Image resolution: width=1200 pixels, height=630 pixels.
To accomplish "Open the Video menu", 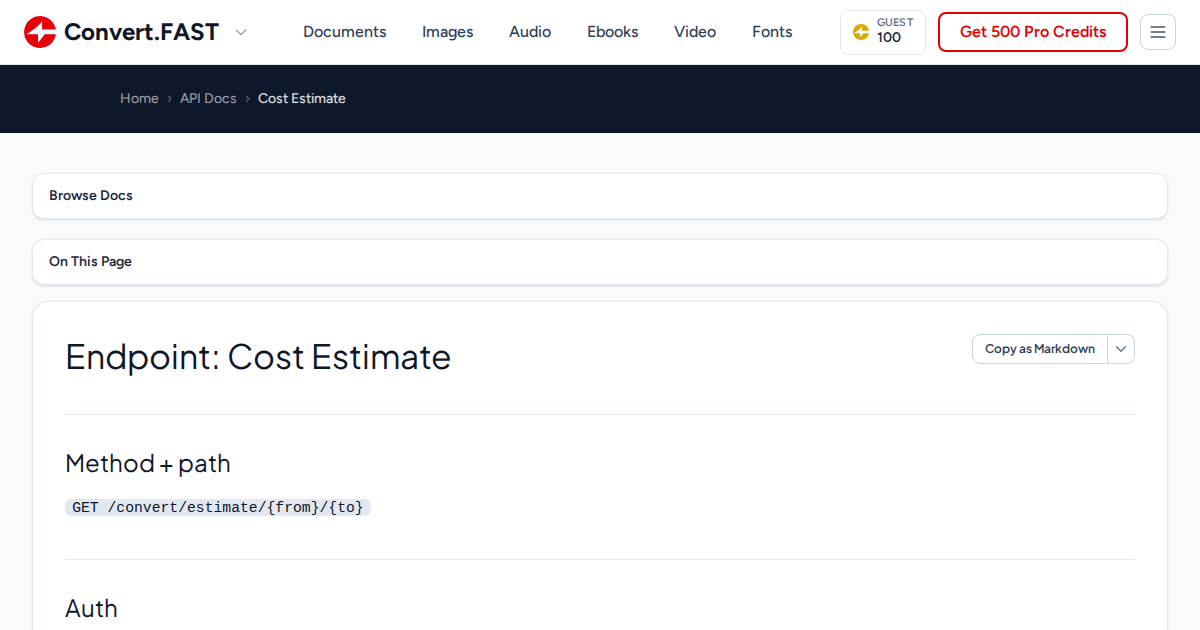I will pos(695,32).
